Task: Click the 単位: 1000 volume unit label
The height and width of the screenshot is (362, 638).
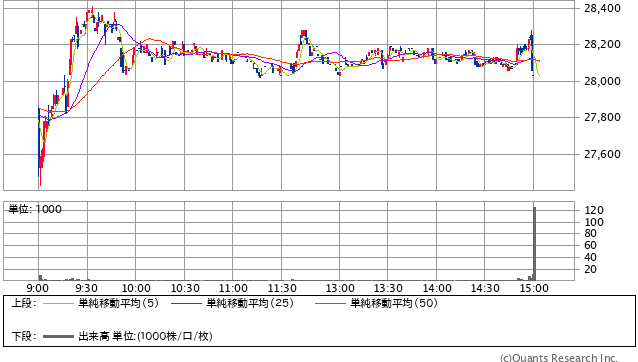Action: [x=35, y=209]
